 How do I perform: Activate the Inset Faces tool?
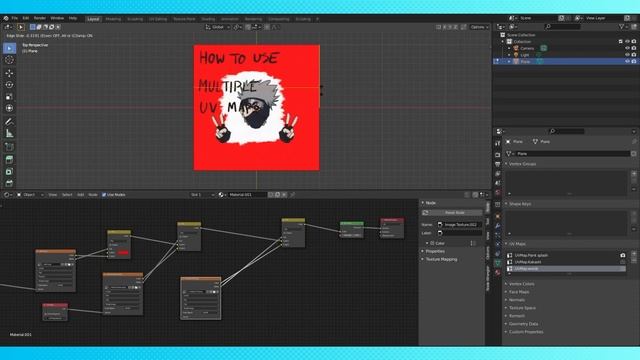(9, 171)
